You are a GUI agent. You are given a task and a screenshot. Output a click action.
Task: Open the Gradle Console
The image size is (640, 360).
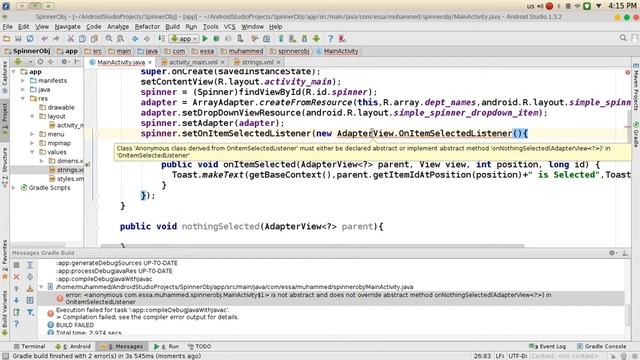click(601, 347)
